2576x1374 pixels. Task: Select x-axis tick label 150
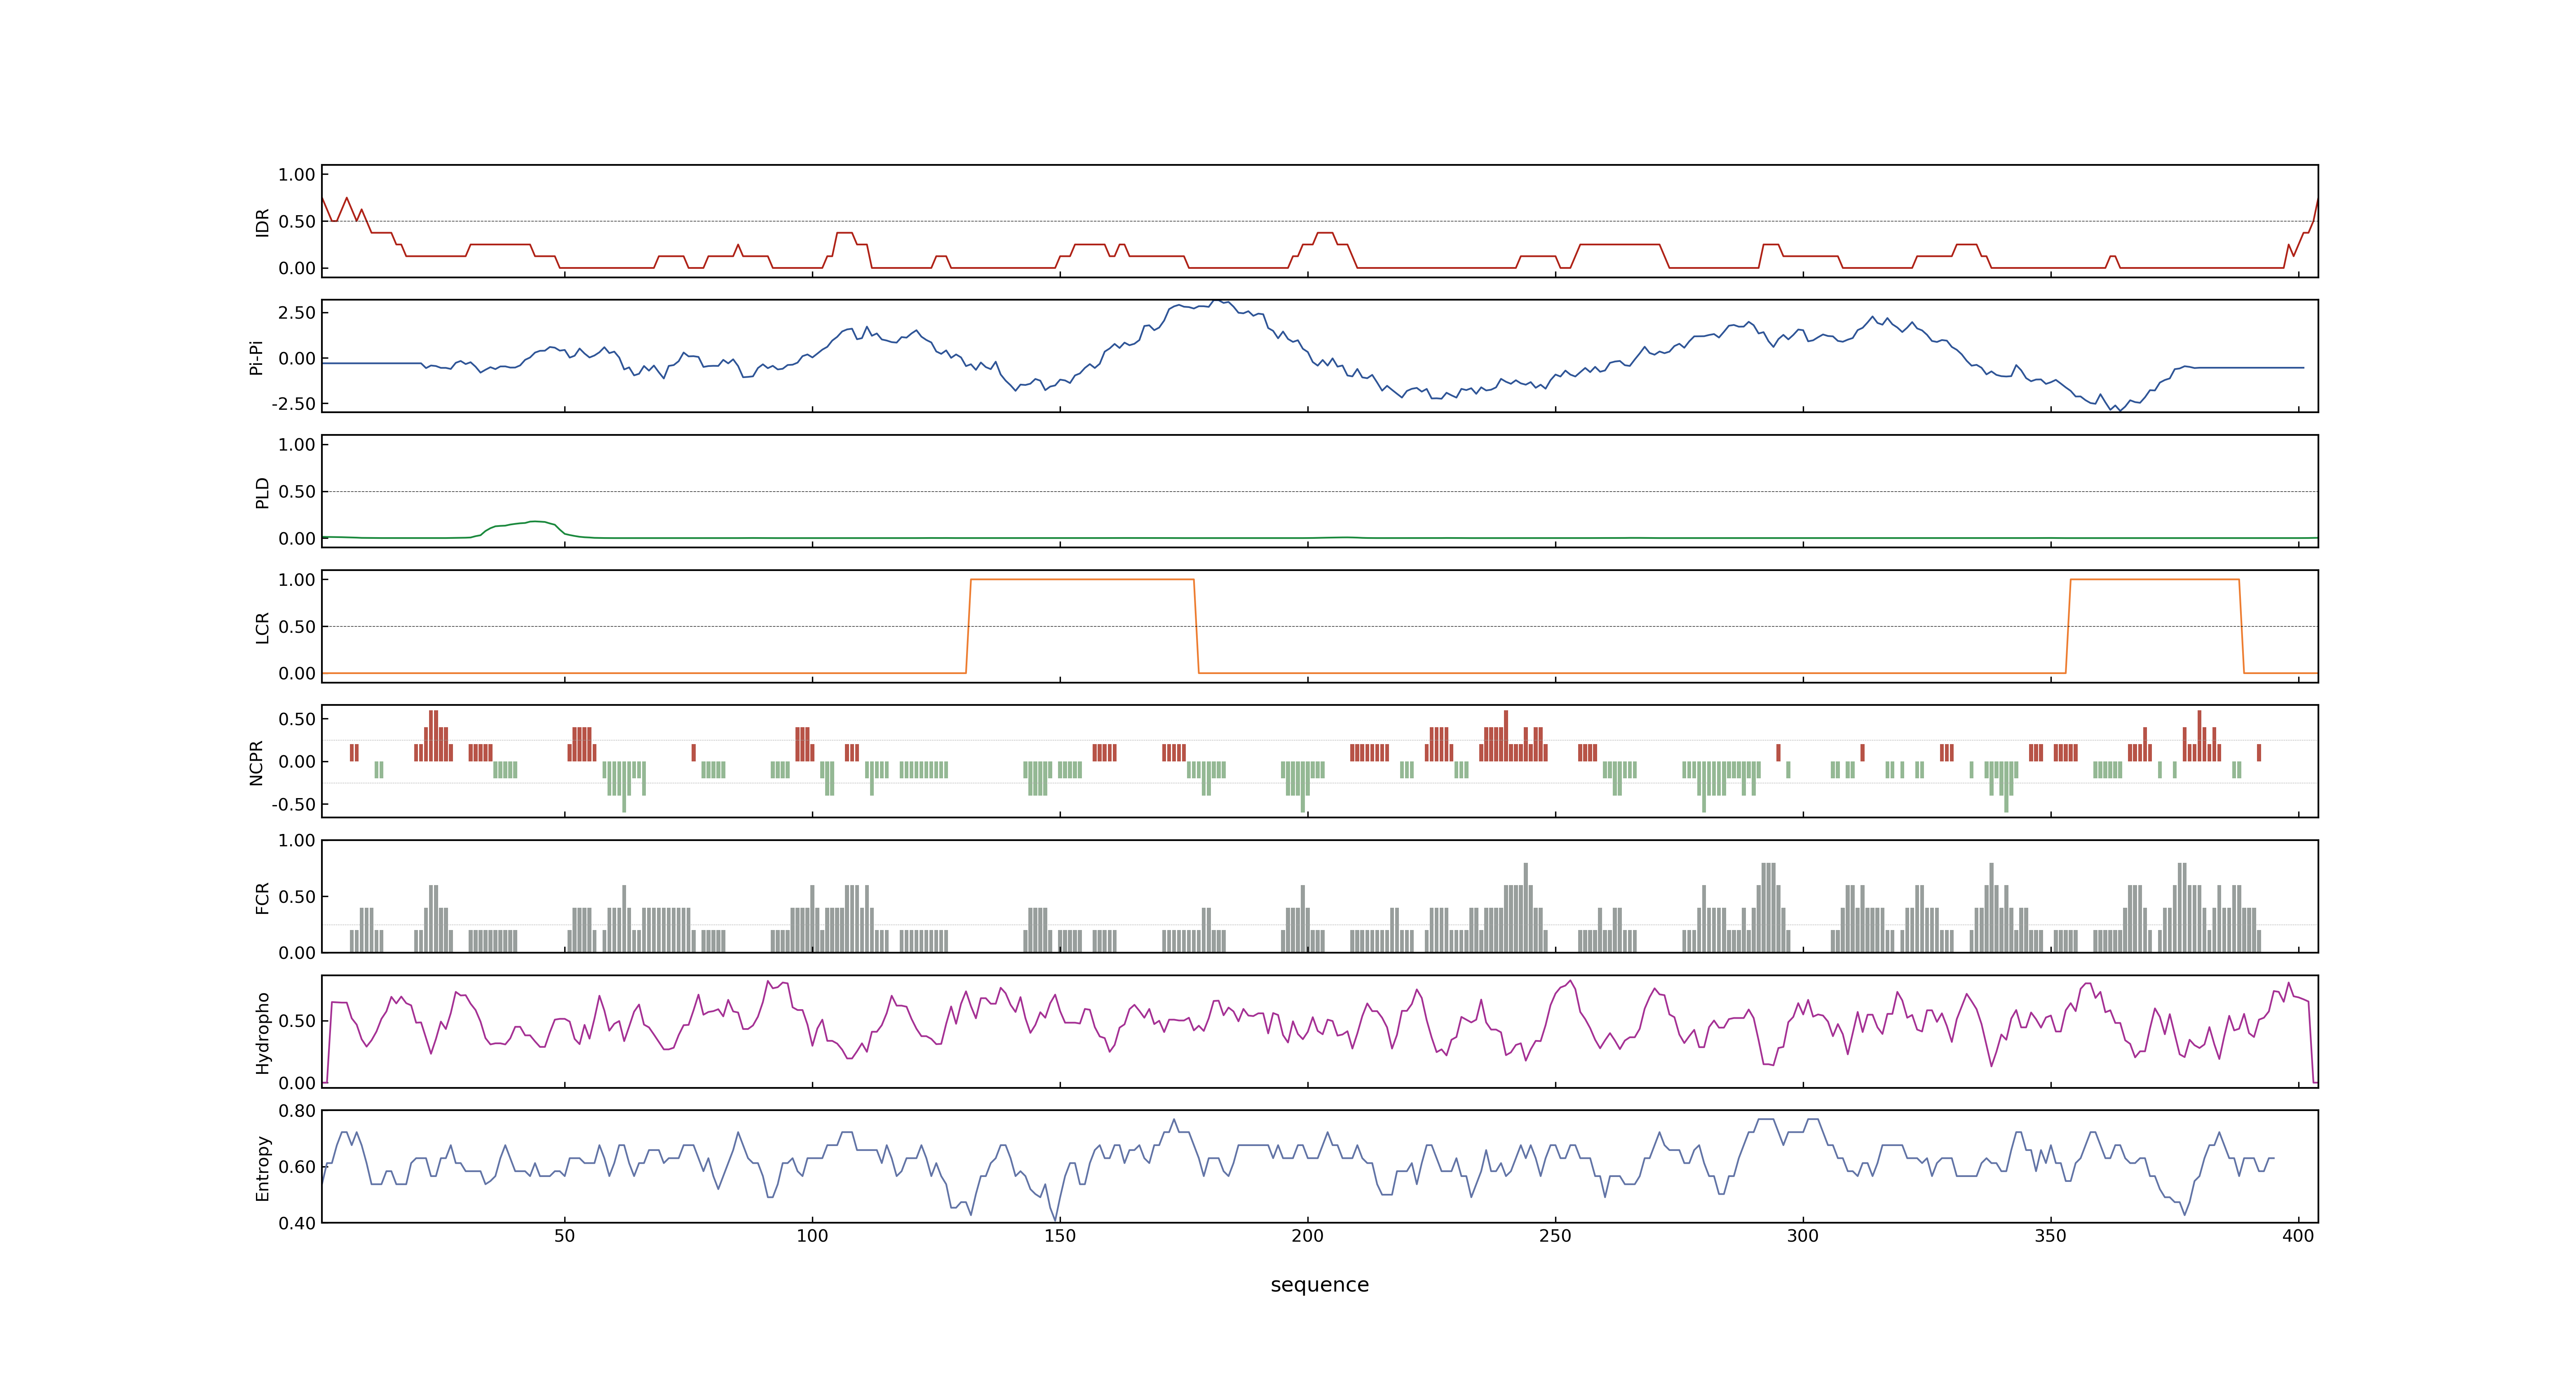1060,1236
